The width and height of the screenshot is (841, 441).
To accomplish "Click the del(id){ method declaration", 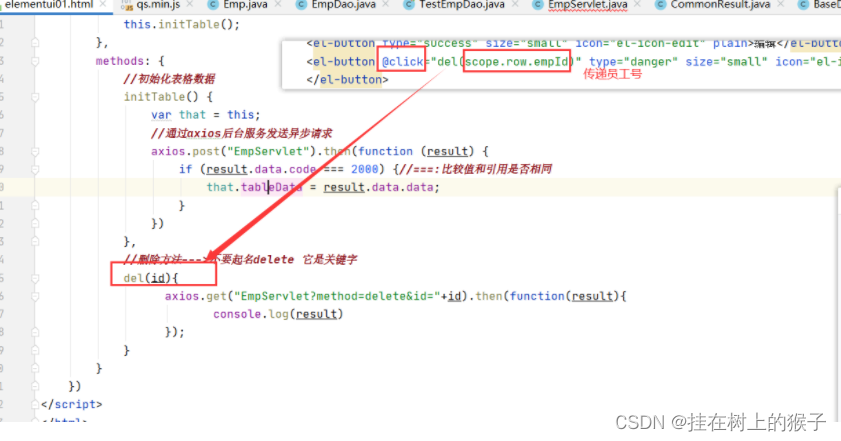I will coord(151,278).
